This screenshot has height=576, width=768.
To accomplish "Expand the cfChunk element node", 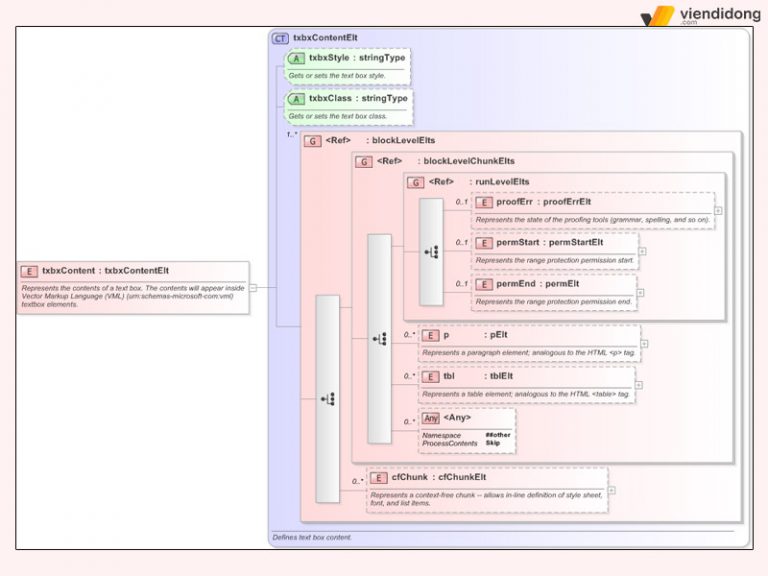I will [x=612, y=490].
